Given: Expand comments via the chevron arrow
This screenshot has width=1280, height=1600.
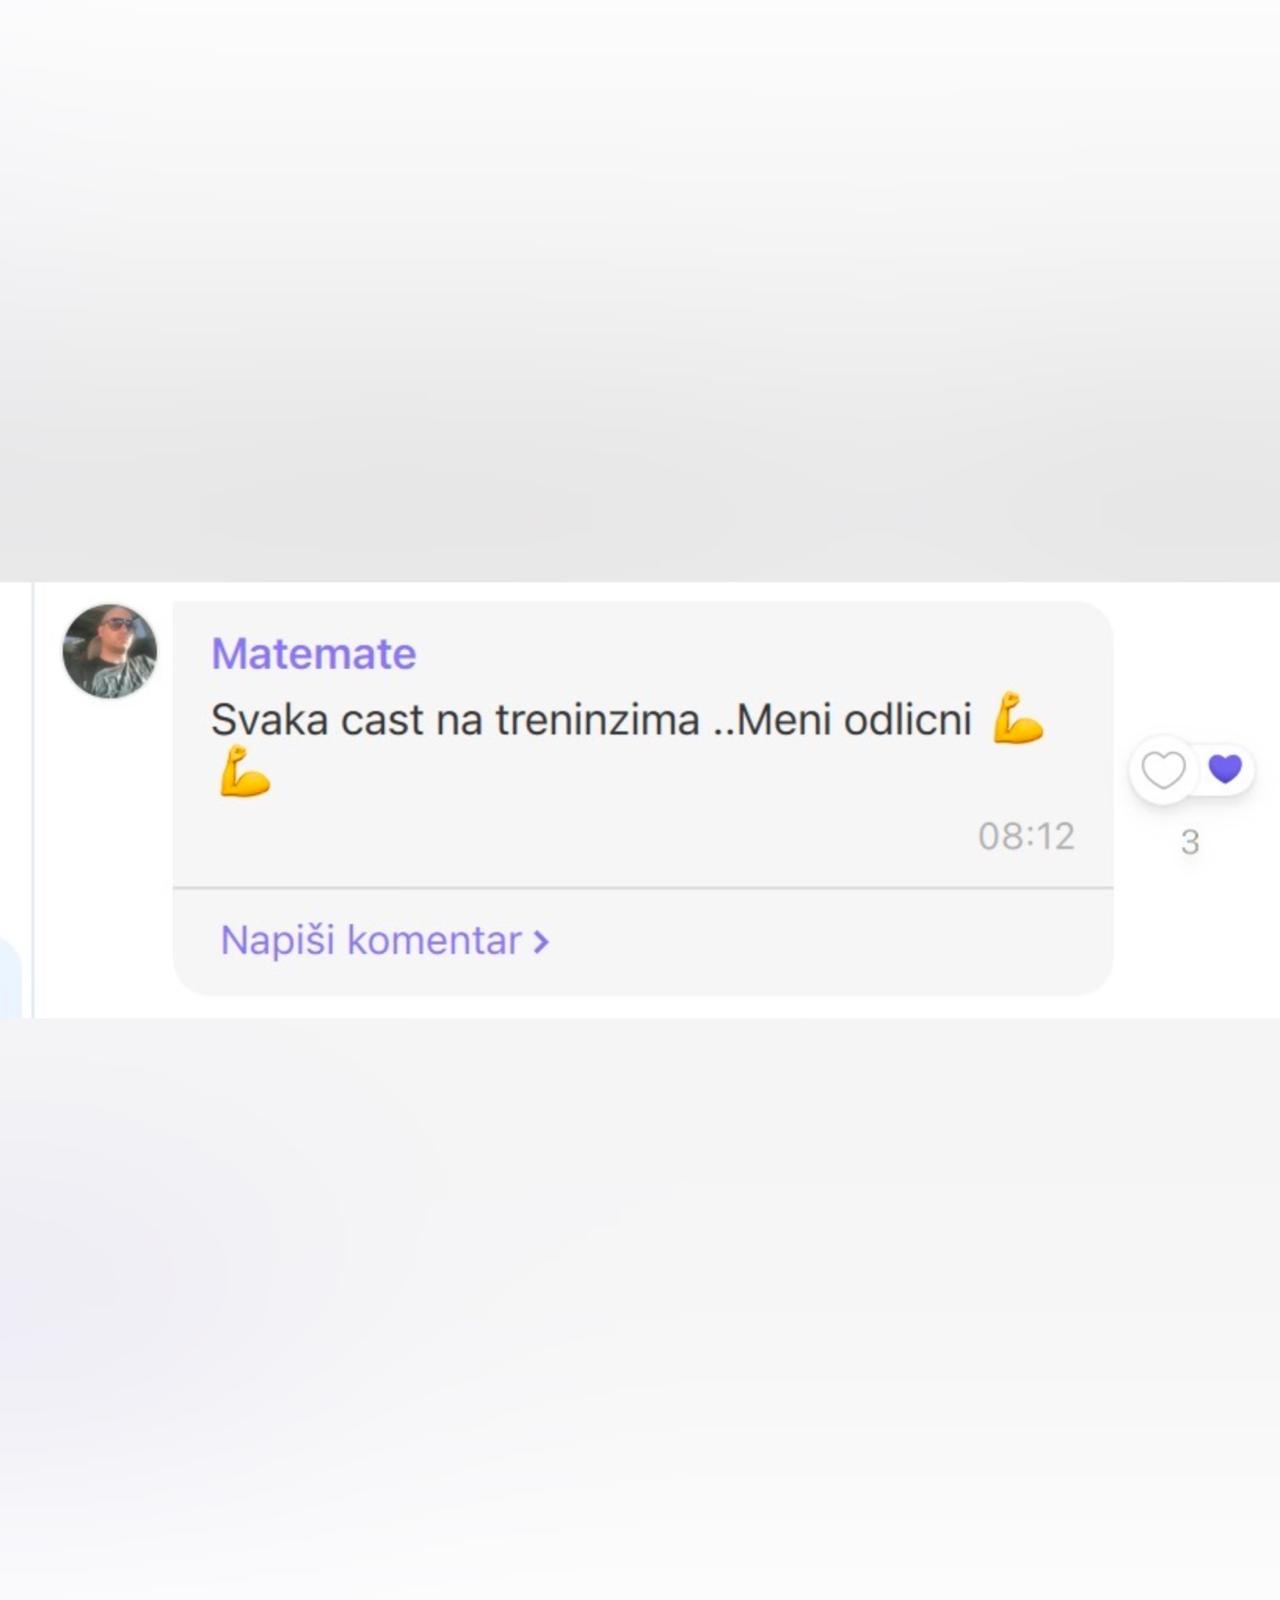Looking at the screenshot, I should click(541, 942).
